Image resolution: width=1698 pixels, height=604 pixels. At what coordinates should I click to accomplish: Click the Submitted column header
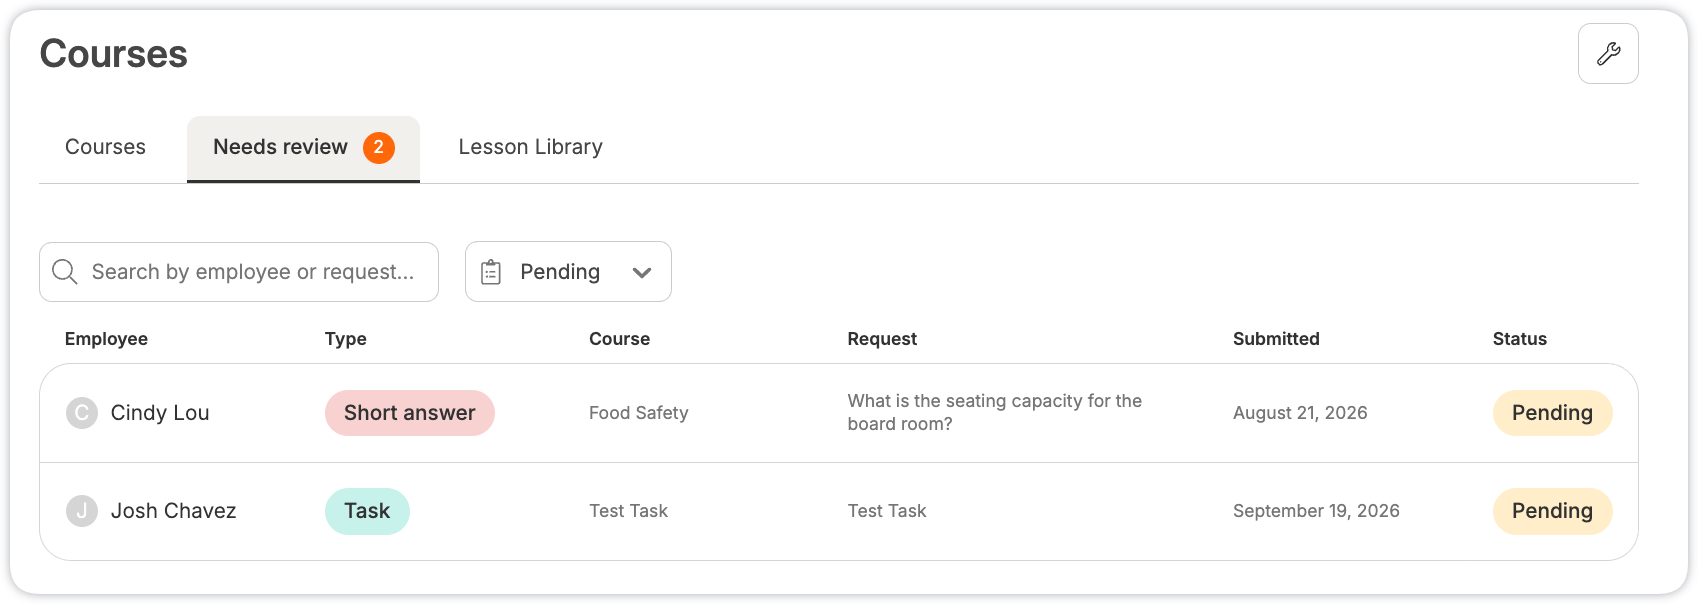(x=1276, y=339)
